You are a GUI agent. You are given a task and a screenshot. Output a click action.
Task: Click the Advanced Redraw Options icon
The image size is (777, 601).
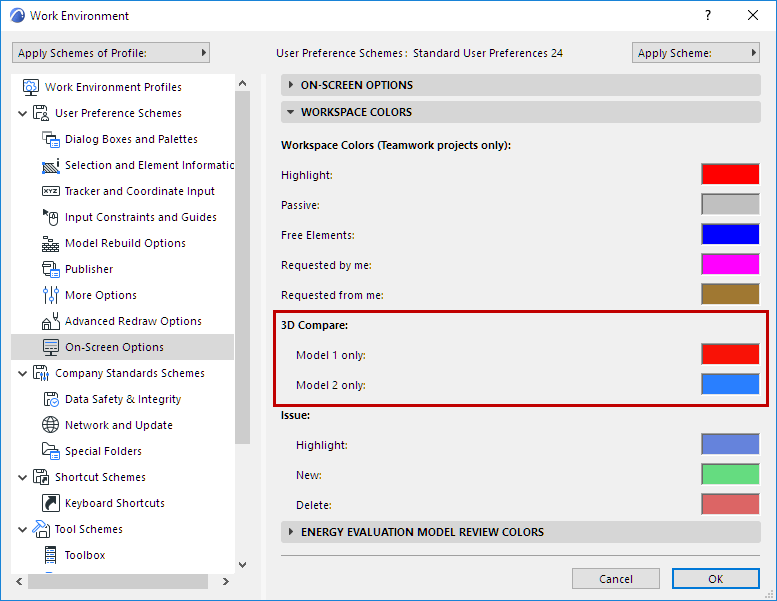pyautogui.click(x=51, y=321)
